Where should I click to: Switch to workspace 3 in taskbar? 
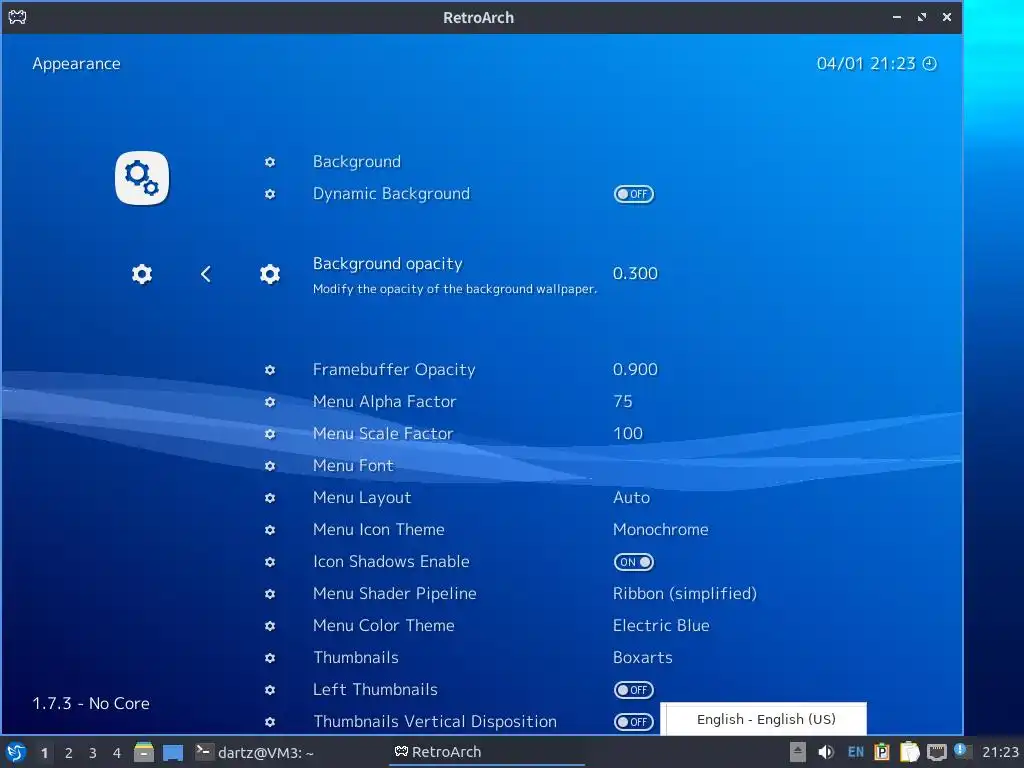pyautogui.click(x=93, y=753)
